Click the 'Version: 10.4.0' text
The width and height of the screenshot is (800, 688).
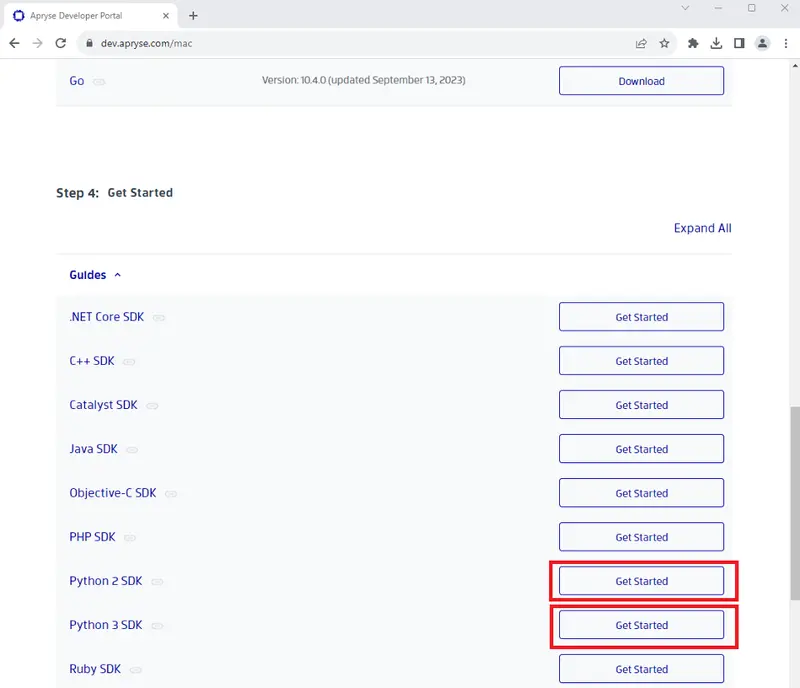(x=363, y=80)
